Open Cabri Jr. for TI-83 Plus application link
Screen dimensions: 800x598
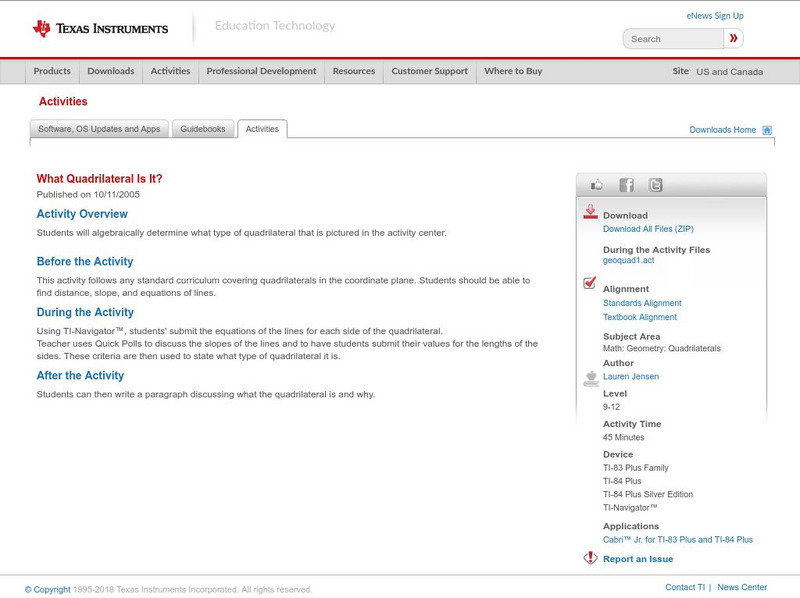click(678, 540)
